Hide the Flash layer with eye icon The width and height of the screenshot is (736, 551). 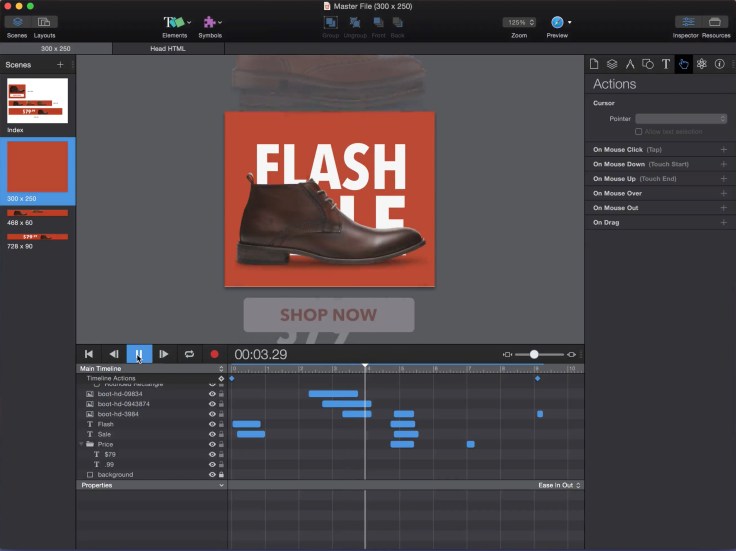coord(212,424)
